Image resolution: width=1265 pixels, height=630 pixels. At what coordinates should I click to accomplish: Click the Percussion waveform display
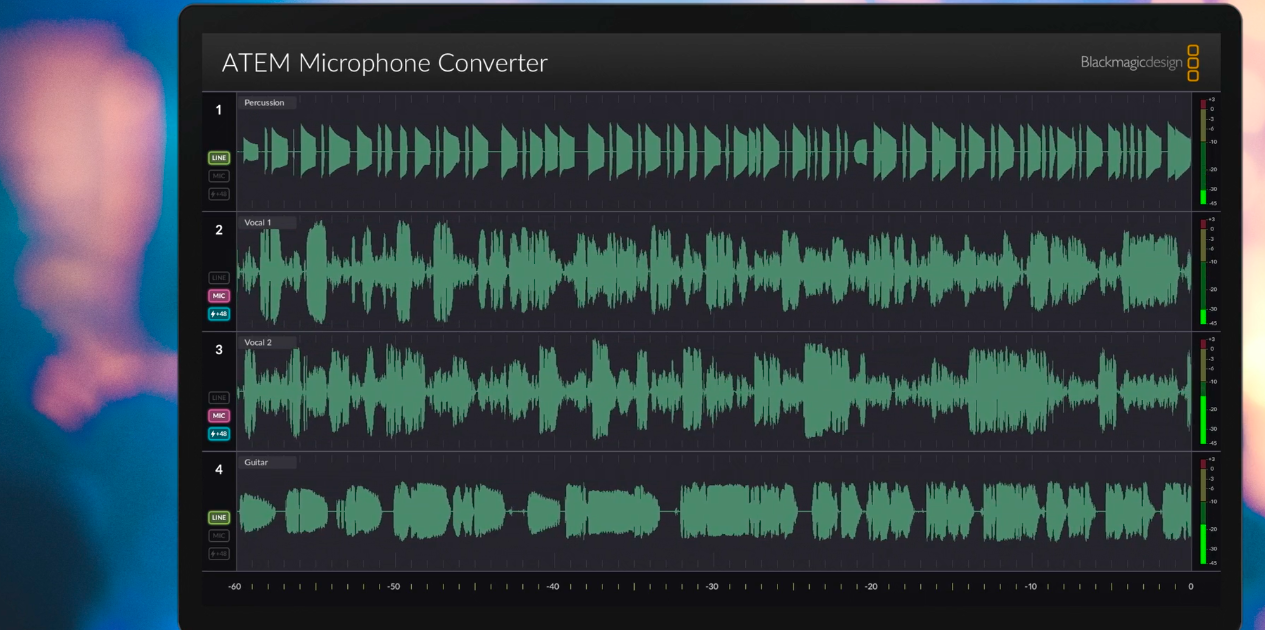714,151
